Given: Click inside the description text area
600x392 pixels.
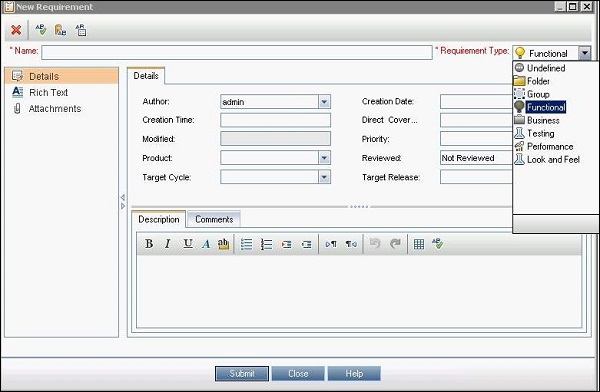Looking at the screenshot, I should (359, 291).
